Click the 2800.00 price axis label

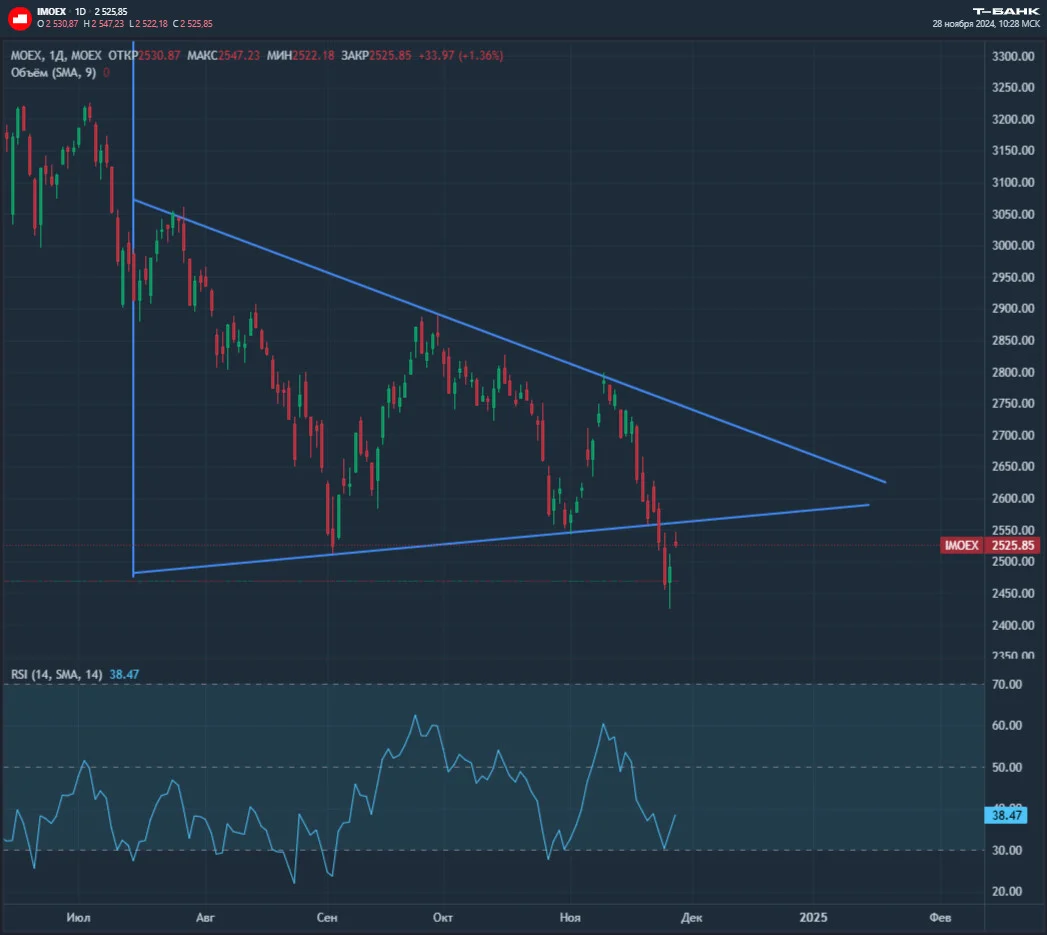[x=1013, y=373]
